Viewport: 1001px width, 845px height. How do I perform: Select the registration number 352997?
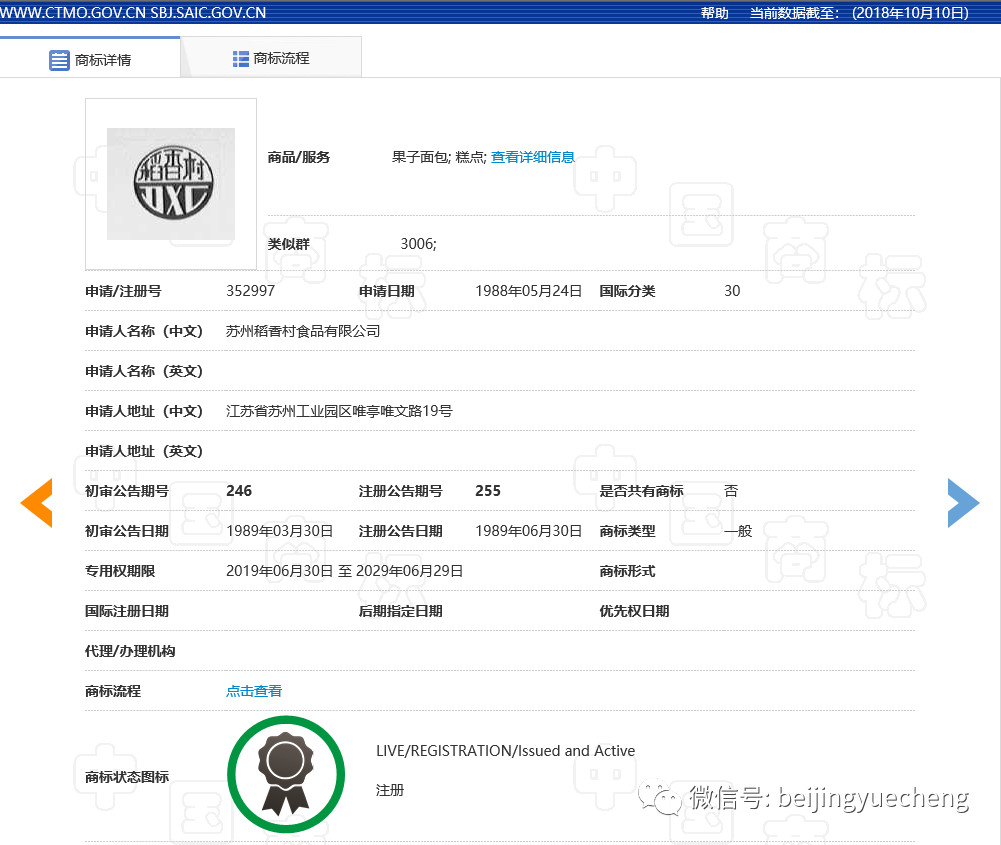click(x=250, y=291)
